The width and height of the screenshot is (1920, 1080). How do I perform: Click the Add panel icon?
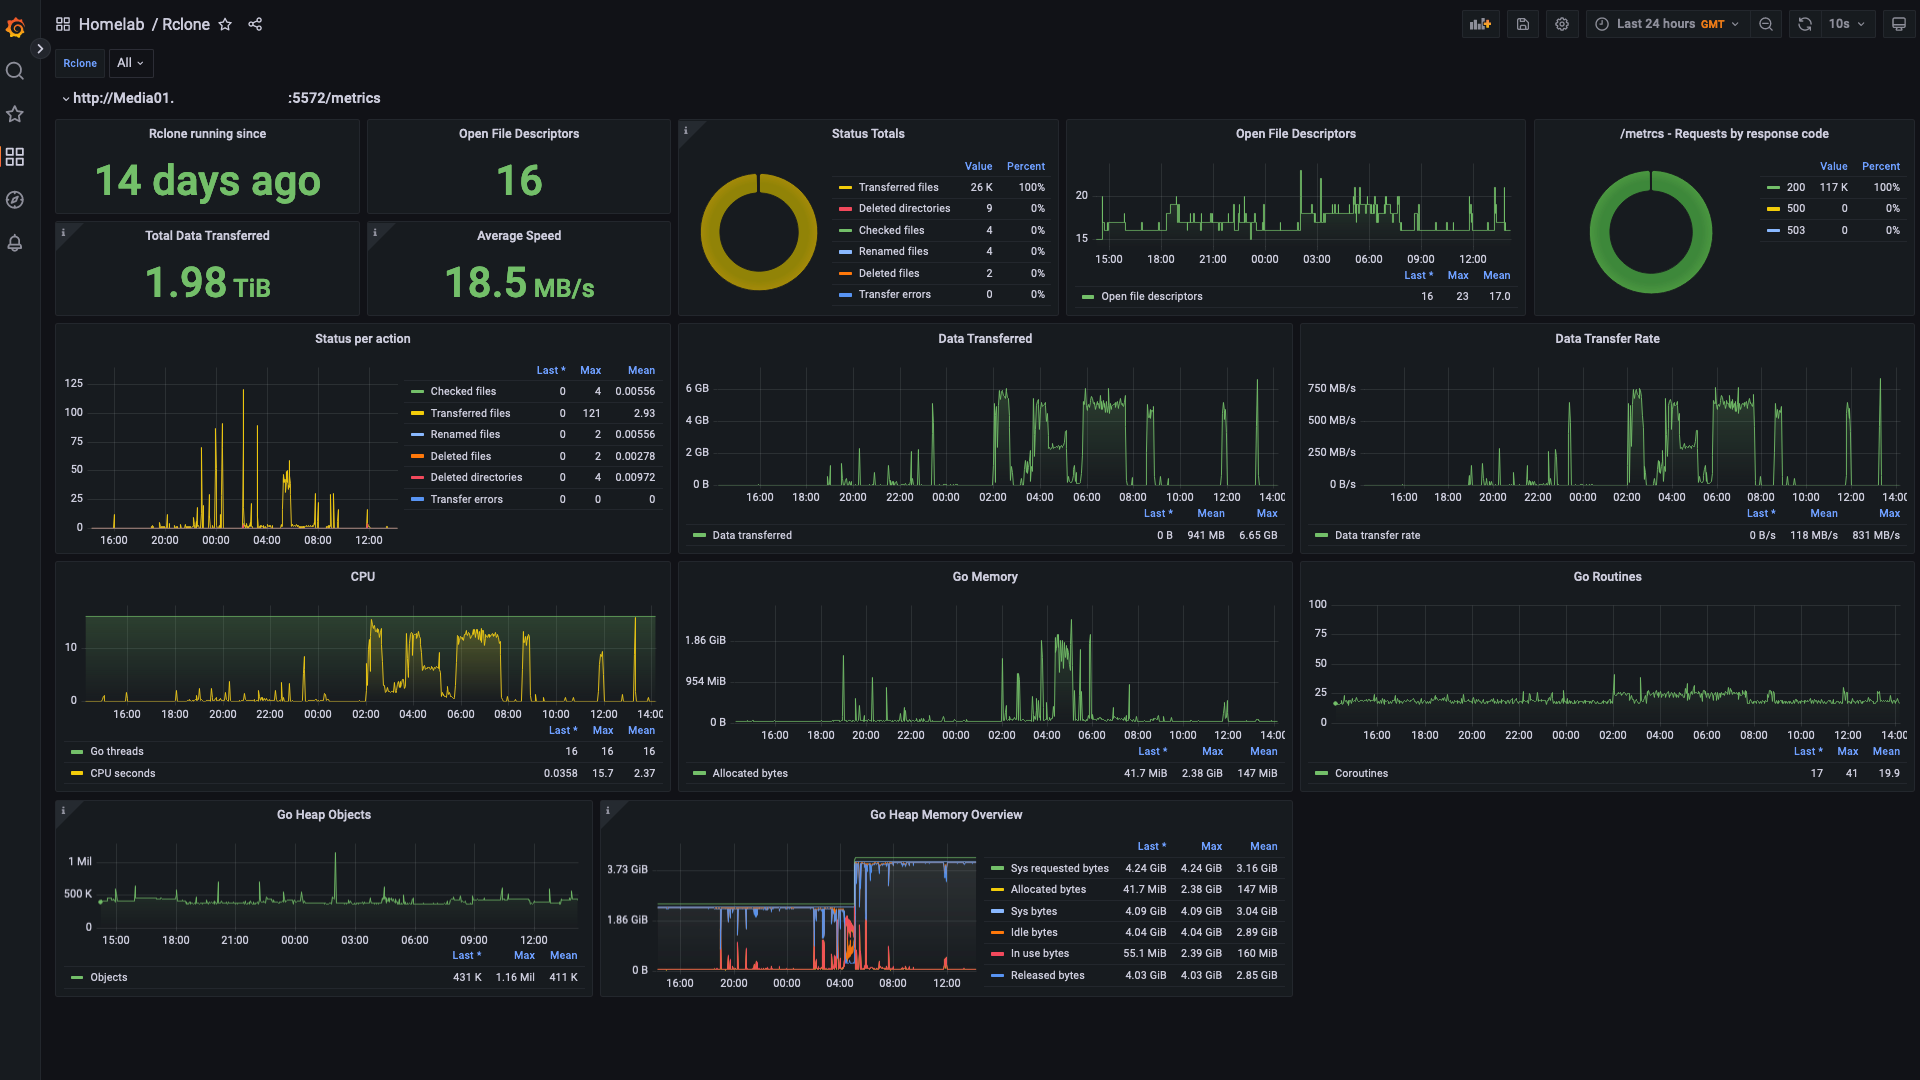point(1480,24)
